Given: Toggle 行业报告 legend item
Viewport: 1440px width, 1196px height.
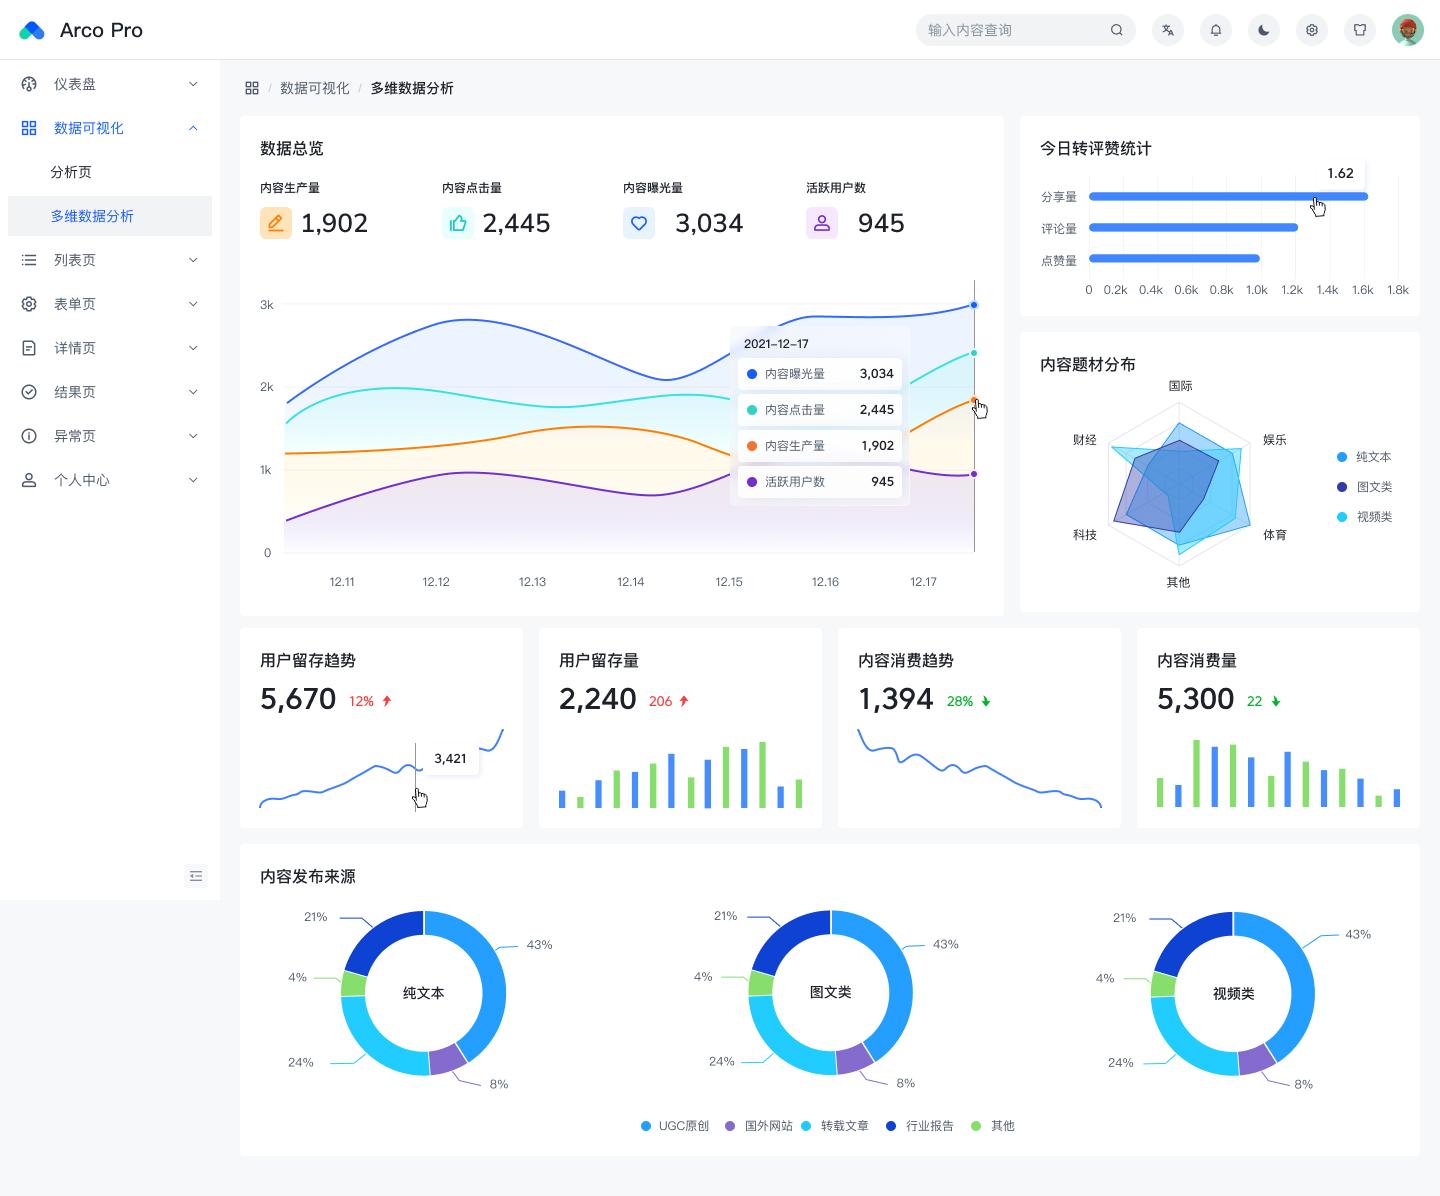Looking at the screenshot, I should [x=920, y=1126].
